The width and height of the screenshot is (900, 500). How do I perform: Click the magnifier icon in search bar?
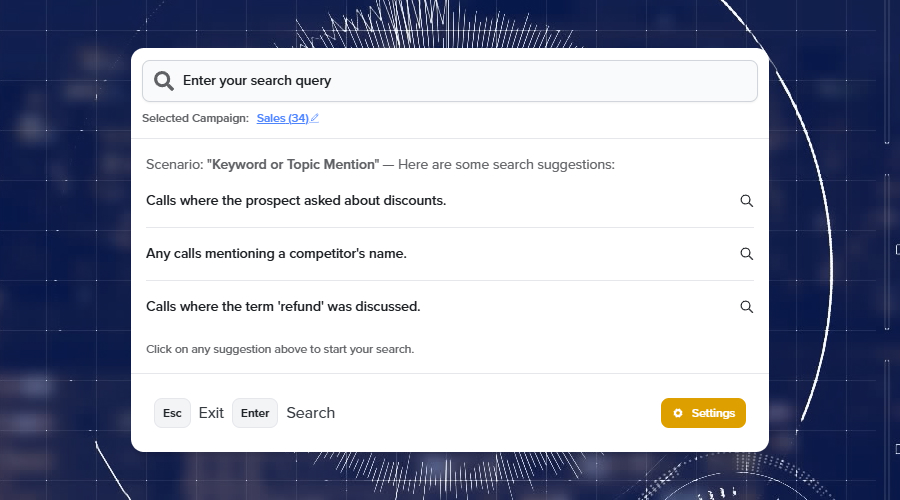[x=164, y=81]
